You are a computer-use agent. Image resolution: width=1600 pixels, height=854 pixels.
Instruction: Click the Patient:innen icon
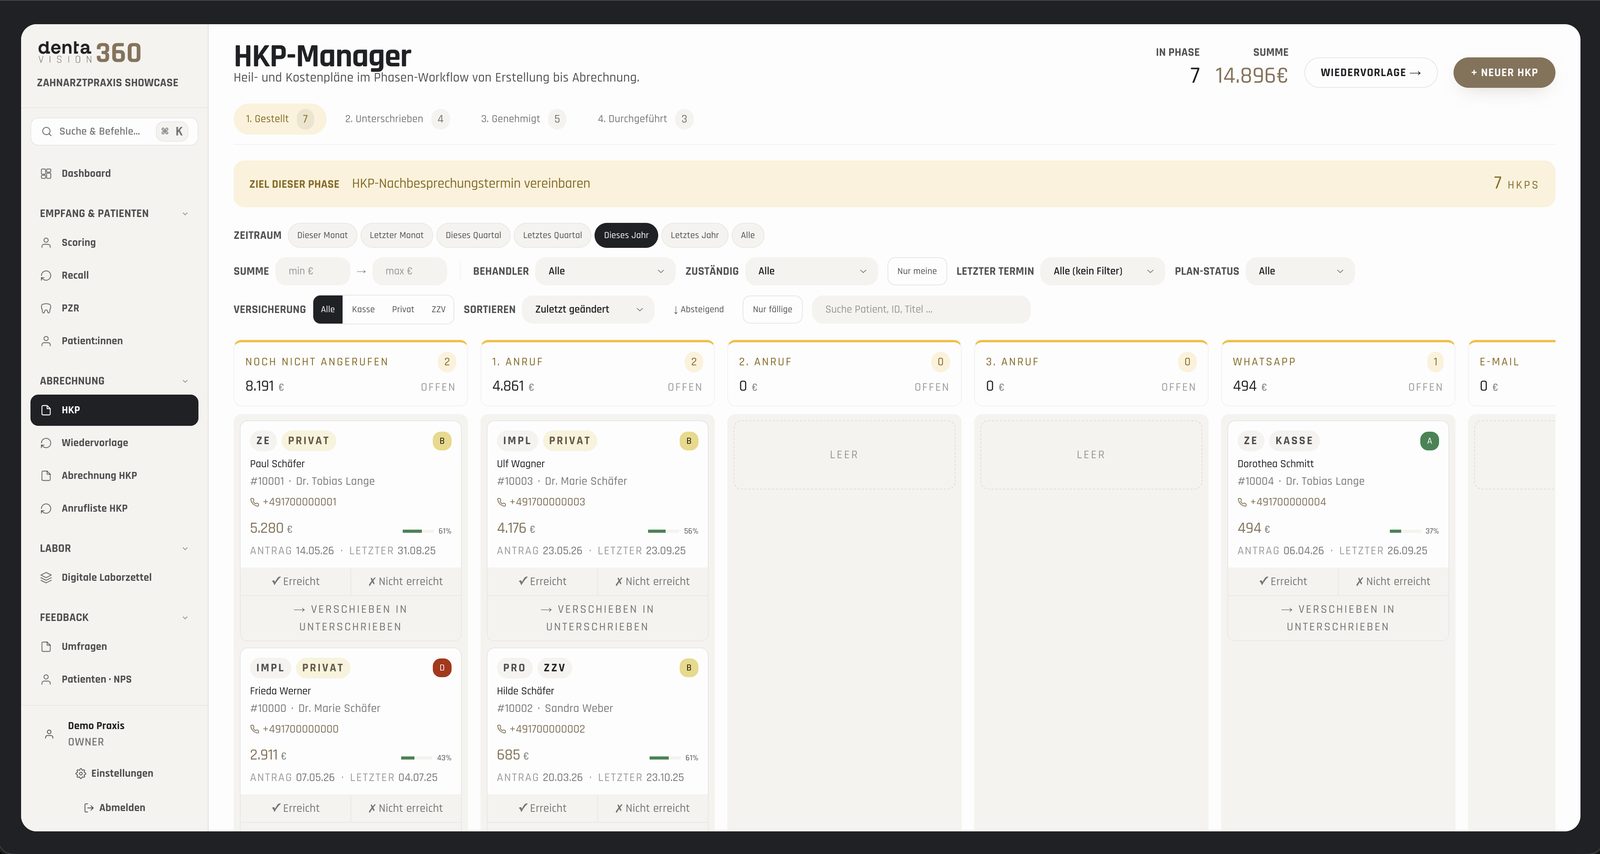pos(46,341)
